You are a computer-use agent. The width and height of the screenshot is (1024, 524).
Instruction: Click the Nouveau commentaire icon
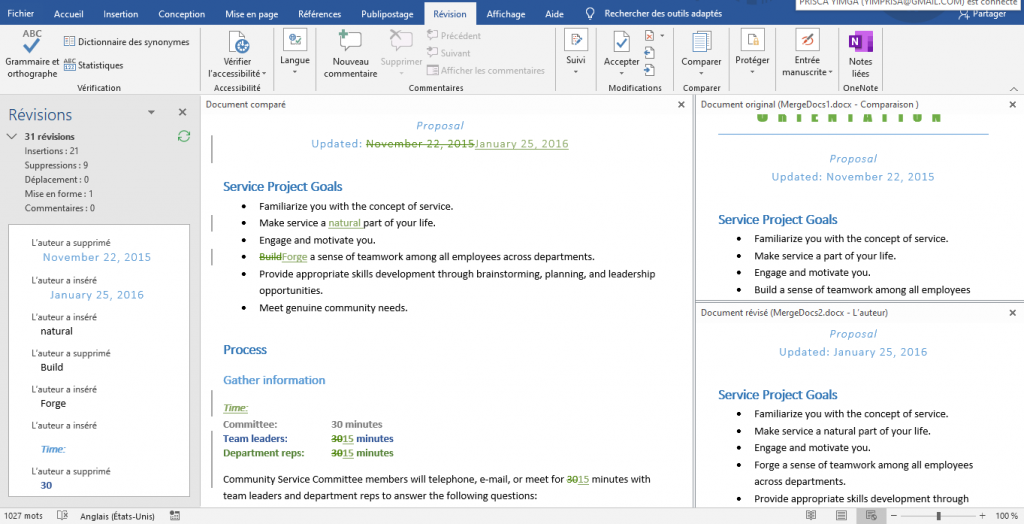pyautogui.click(x=350, y=43)
